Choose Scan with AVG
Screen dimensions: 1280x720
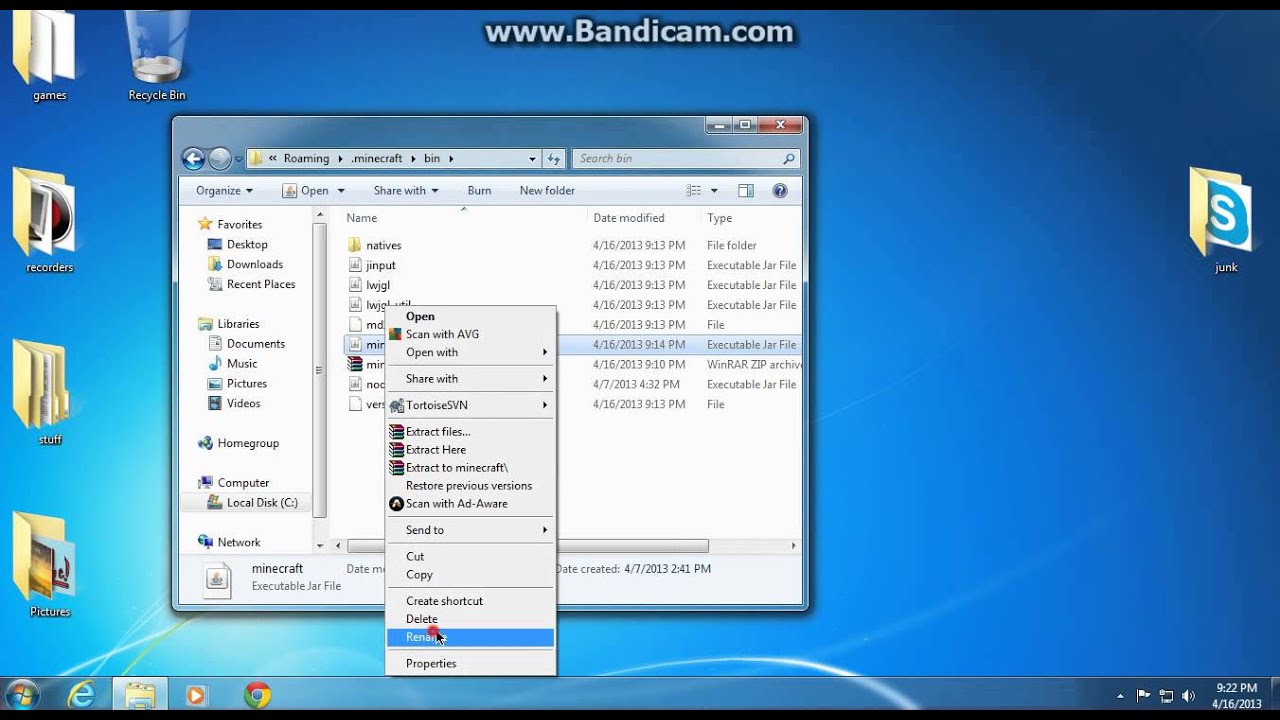pos(470,334)
